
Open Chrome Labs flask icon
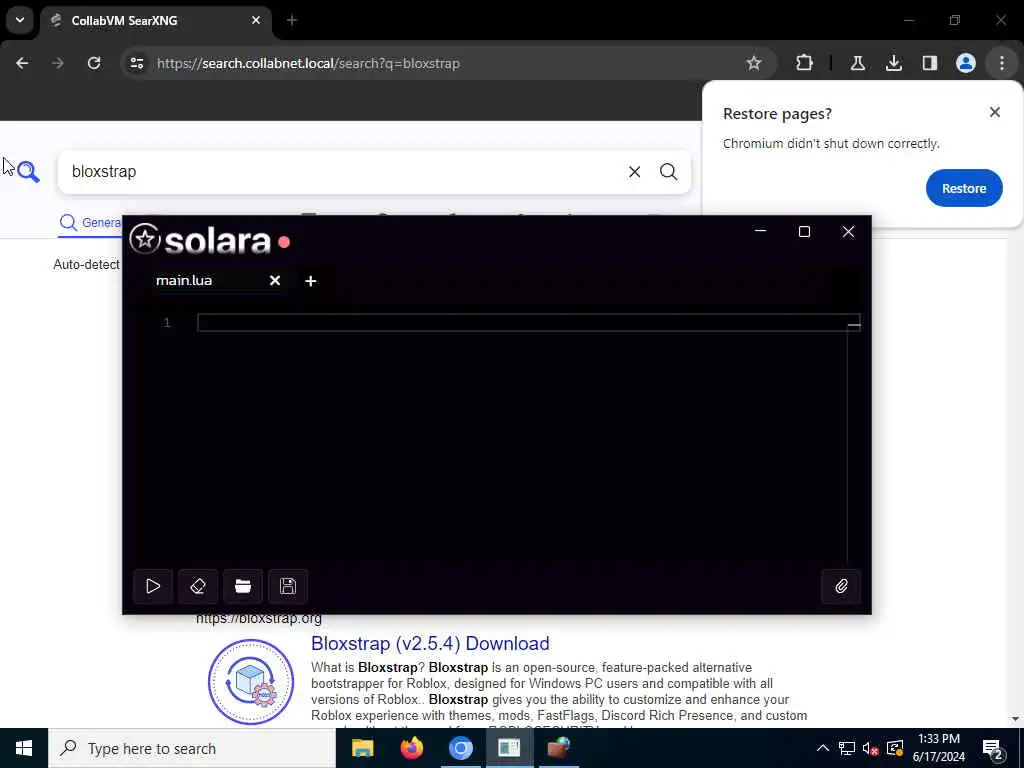(858, 63)
